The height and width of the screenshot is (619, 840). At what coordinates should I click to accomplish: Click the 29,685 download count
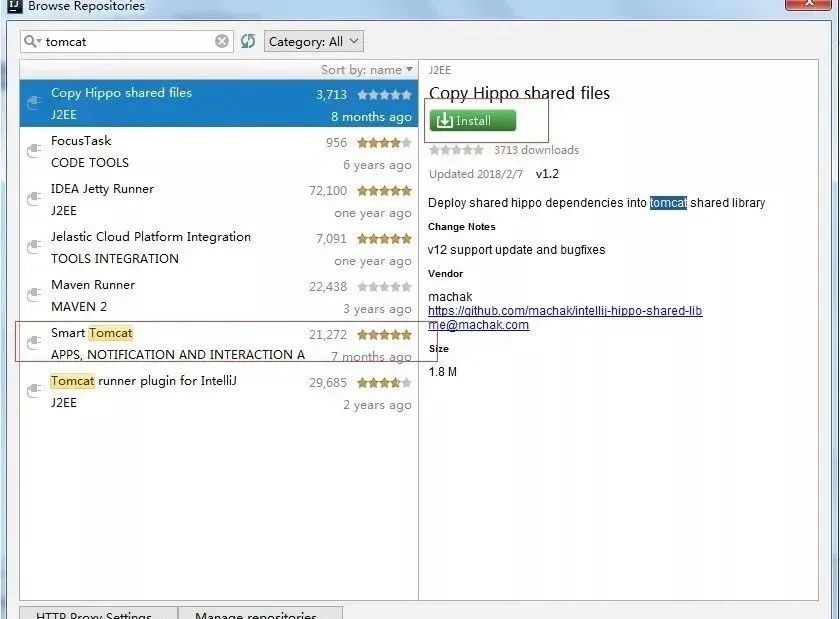[x=328, y=383]
